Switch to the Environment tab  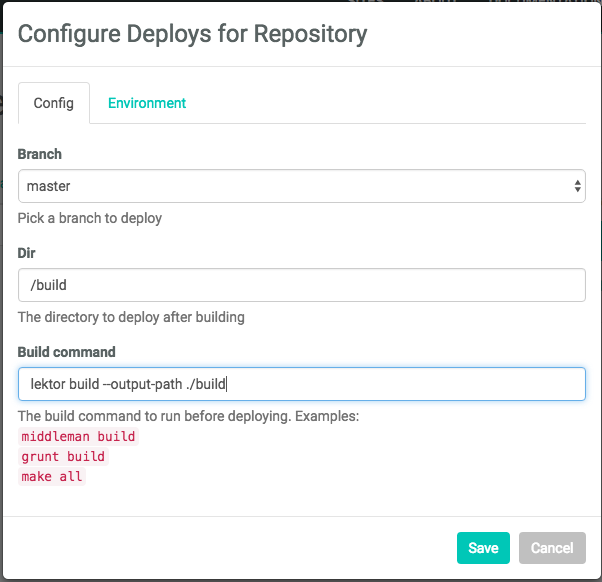click(x=147, y=103)
